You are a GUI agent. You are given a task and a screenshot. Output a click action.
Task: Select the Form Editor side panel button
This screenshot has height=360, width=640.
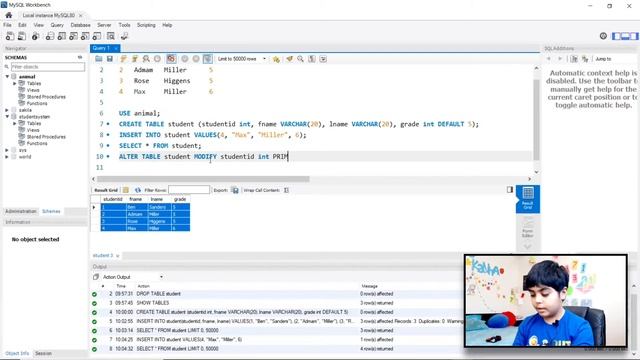tap(528, 228)
